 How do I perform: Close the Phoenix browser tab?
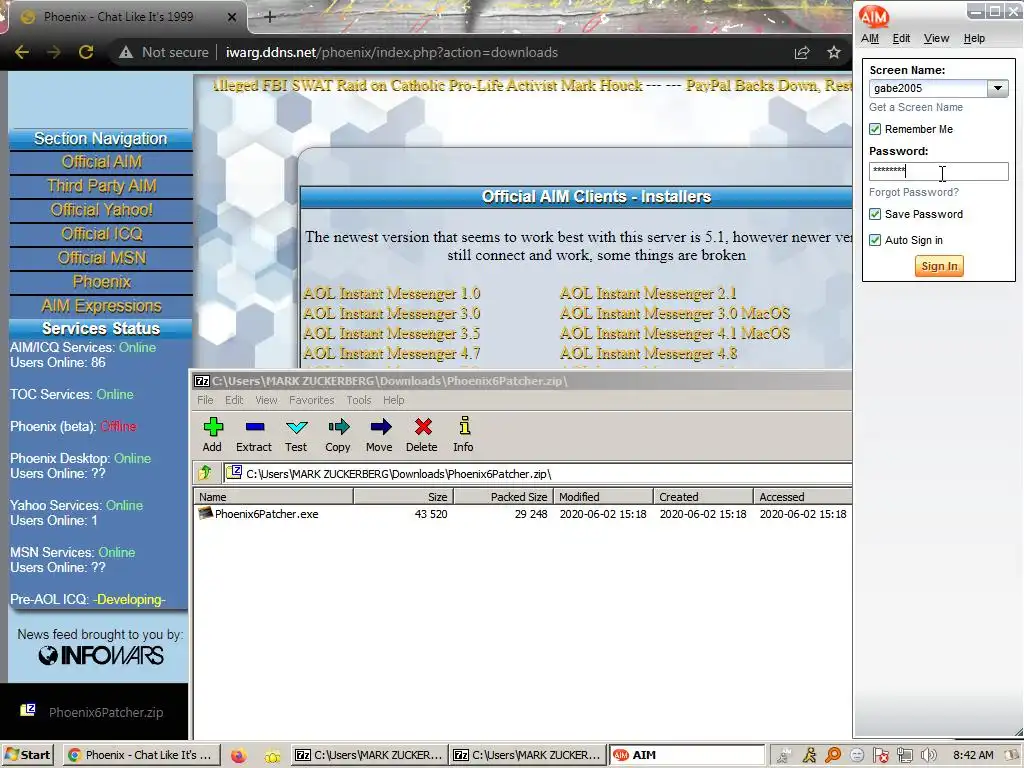coord(232,17)
